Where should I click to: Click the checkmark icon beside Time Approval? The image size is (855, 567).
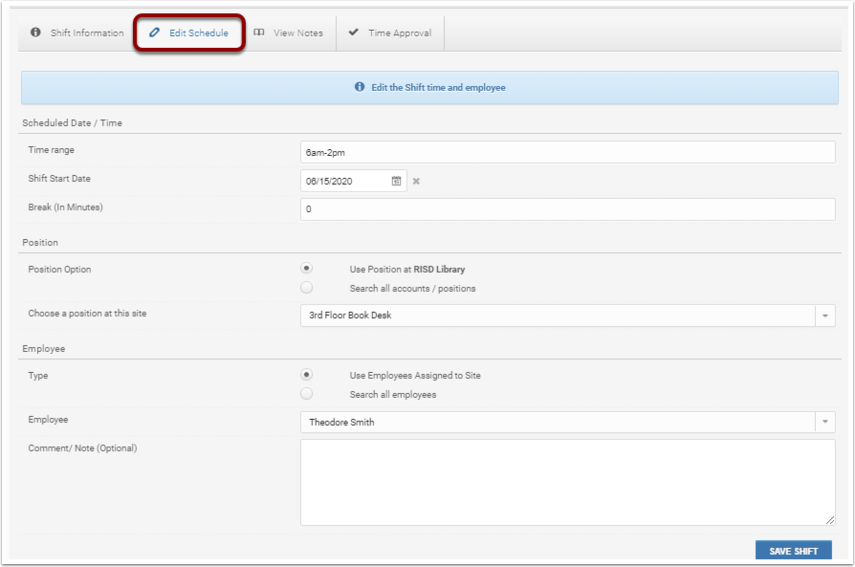pyautogui.click(x=353, y=33)
